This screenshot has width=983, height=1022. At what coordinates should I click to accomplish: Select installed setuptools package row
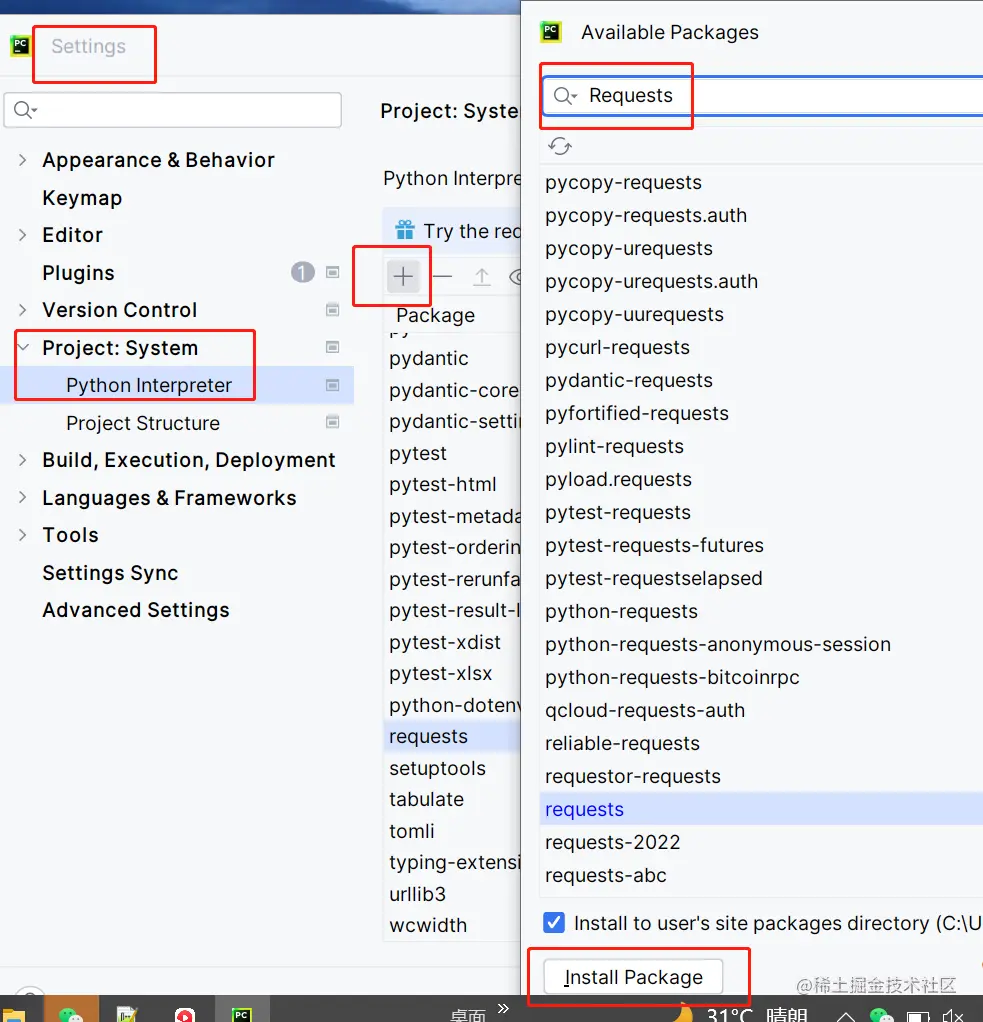[437, 768]
